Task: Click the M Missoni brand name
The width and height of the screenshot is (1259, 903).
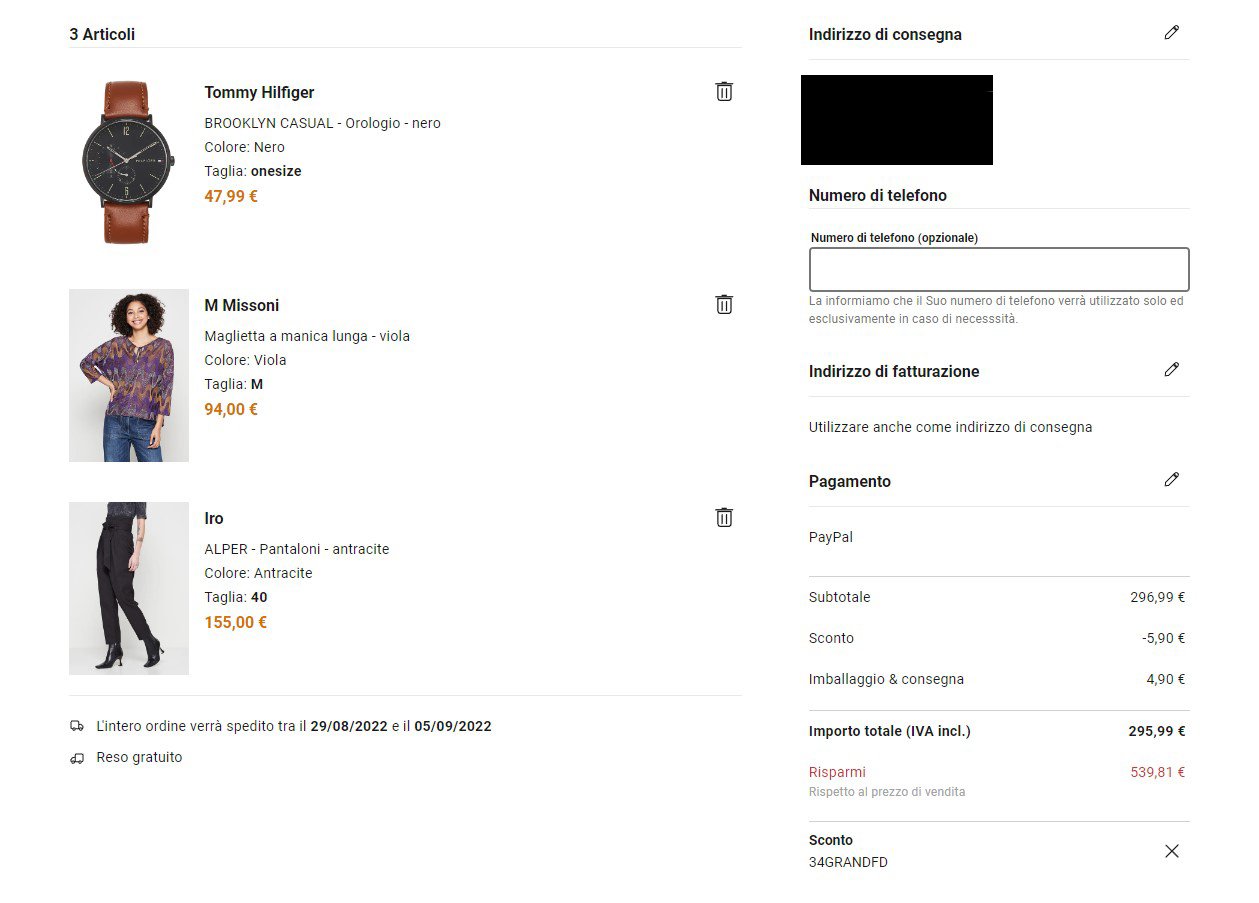Action: pos(241,305)
